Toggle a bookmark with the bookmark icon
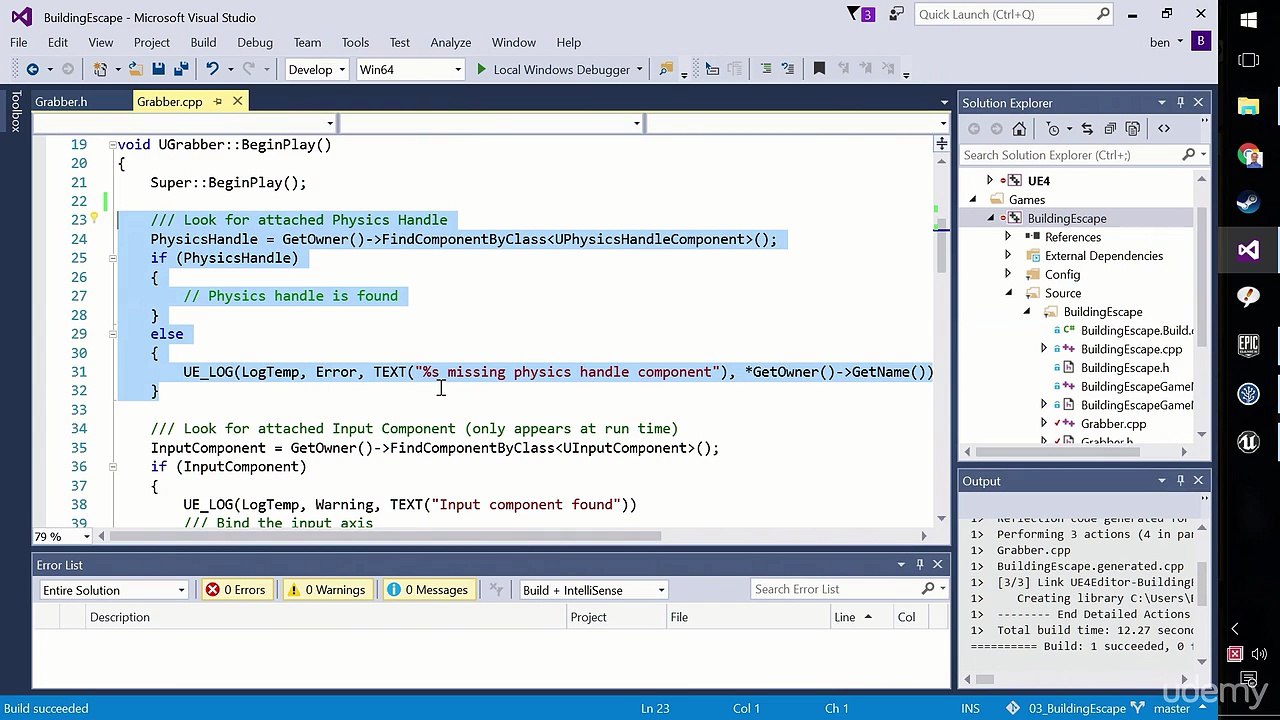This screenshot has height=720, width=1280. tap(819, 69)
